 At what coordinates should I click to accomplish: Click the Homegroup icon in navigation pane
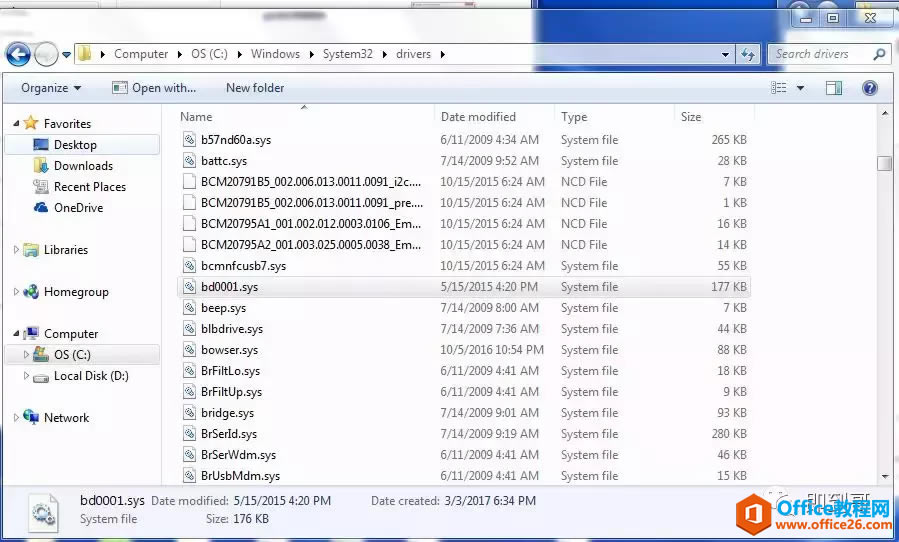tap(31, 291)
